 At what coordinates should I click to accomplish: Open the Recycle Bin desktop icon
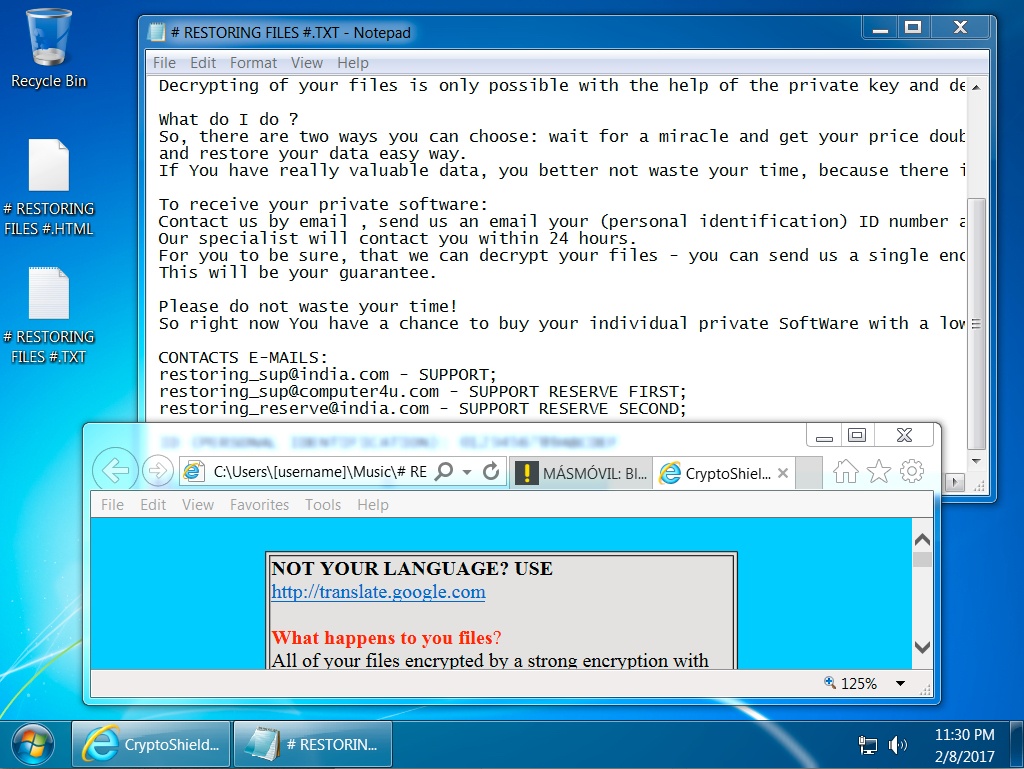48,47
